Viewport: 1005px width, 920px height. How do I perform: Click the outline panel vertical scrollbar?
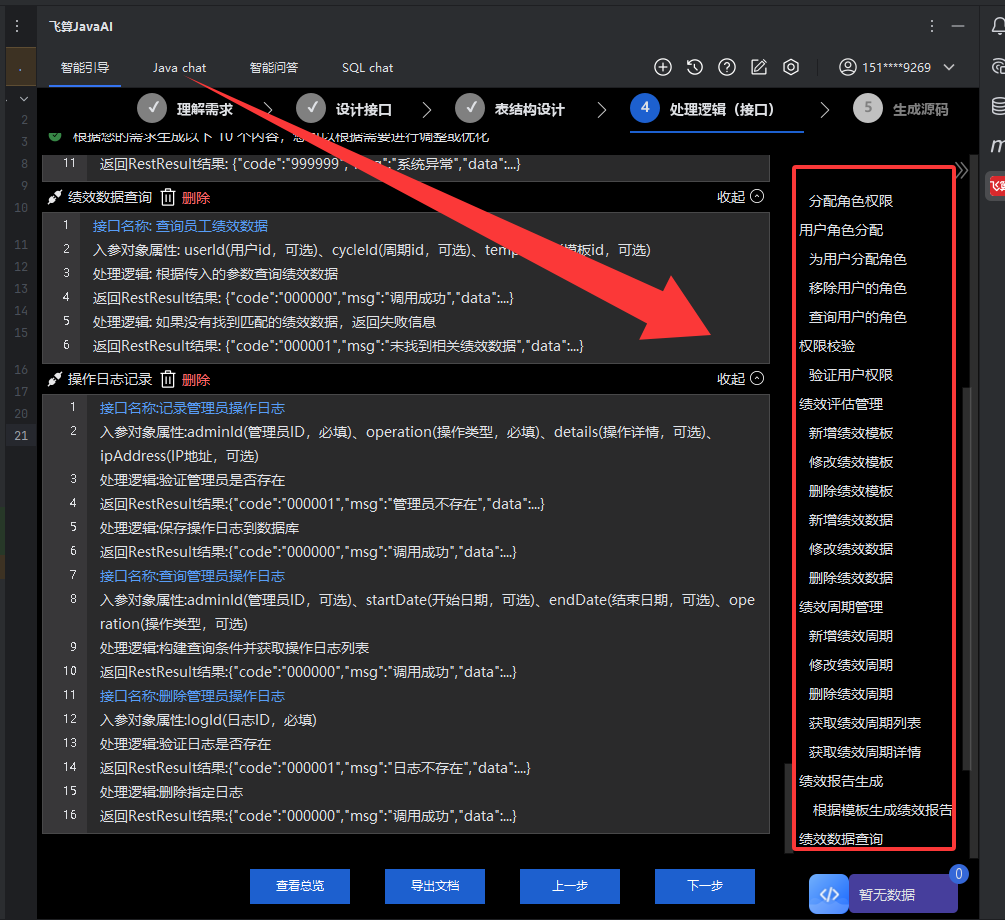click(x=967, y=577)
